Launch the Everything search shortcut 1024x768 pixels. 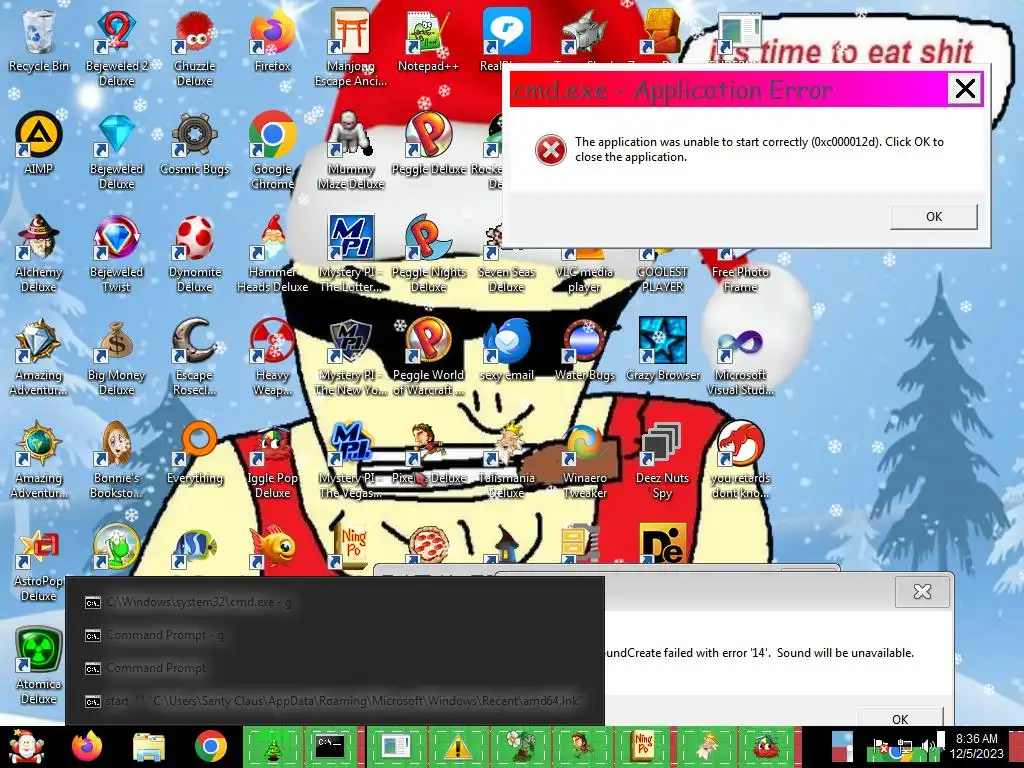pos(194,453)
